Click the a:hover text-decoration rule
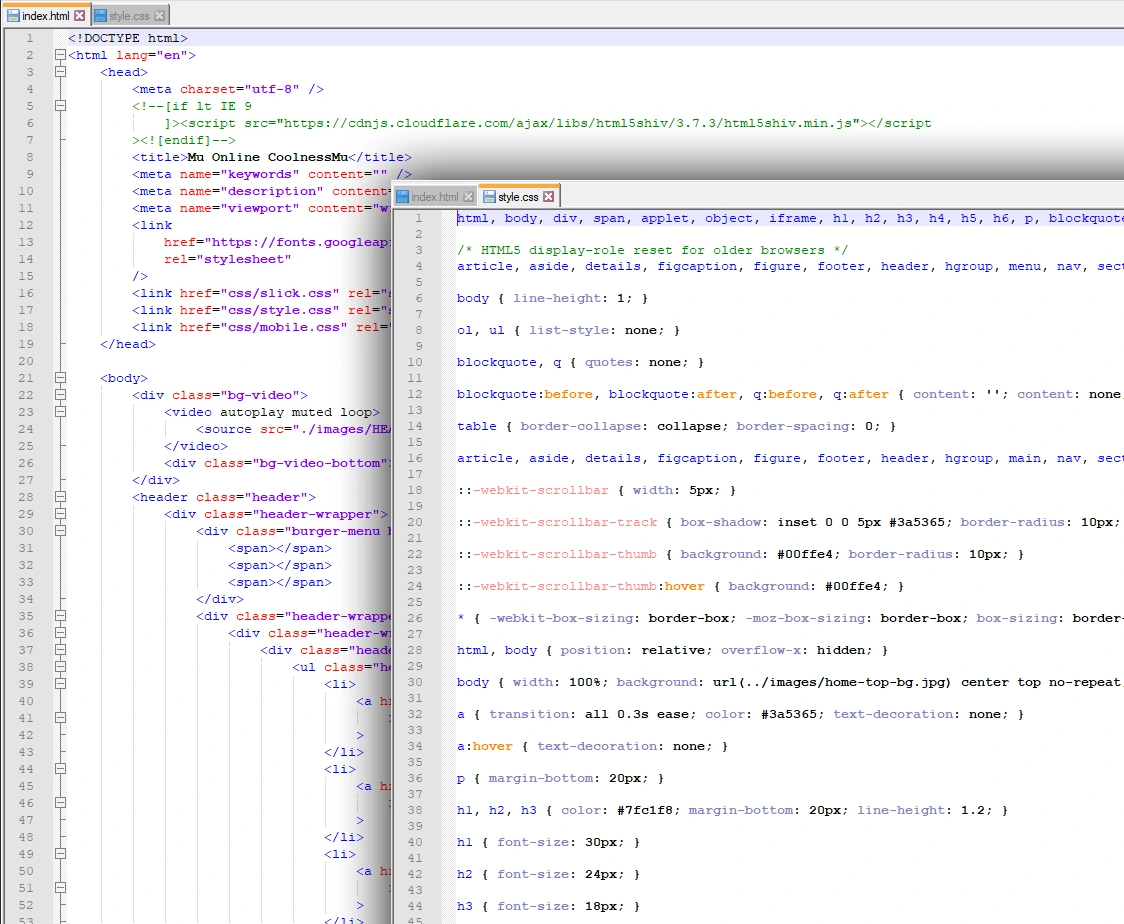The height and width of the screenshot is (924, 1124). pos(592,746)
